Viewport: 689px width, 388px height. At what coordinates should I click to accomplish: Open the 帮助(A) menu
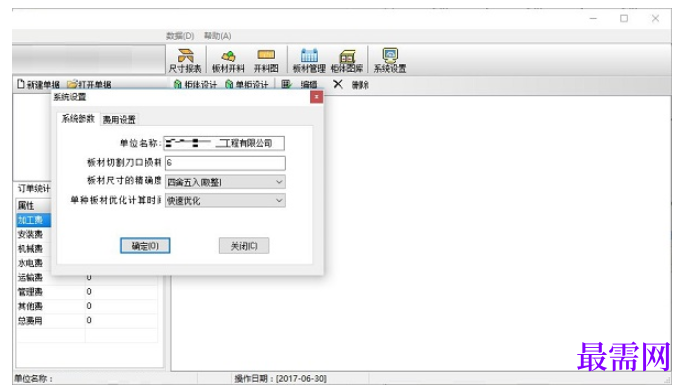pos(218,36)
